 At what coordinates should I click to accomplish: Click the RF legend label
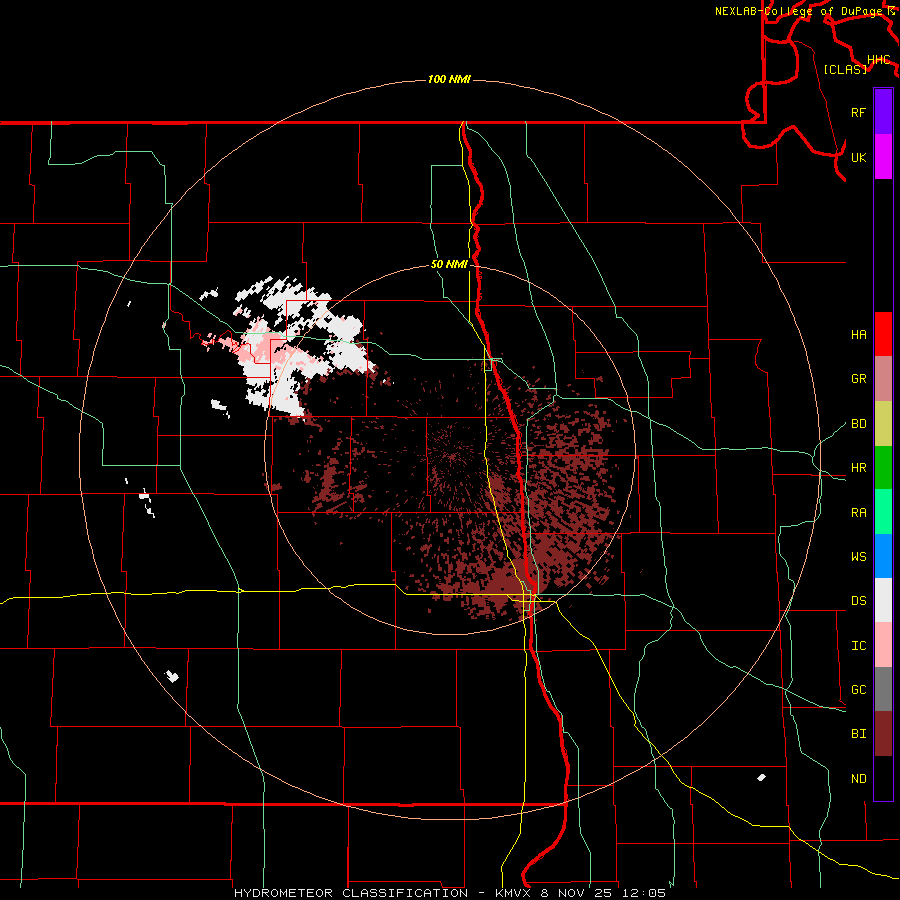coord(858,112)
